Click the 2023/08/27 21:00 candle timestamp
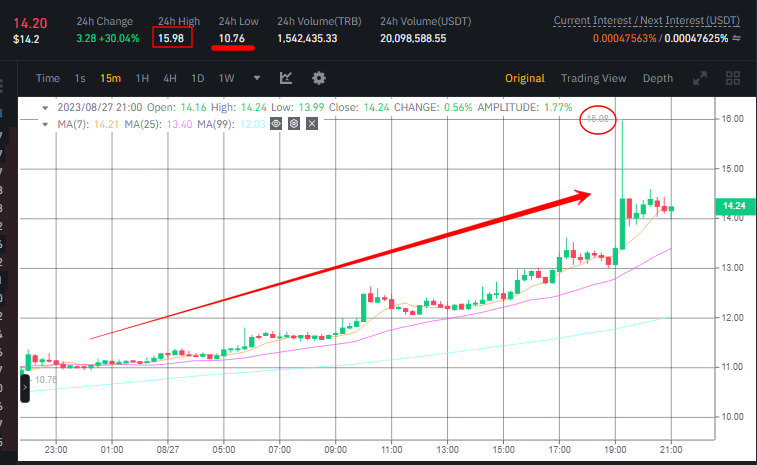 pyautogui.click(x=100, y=107)
